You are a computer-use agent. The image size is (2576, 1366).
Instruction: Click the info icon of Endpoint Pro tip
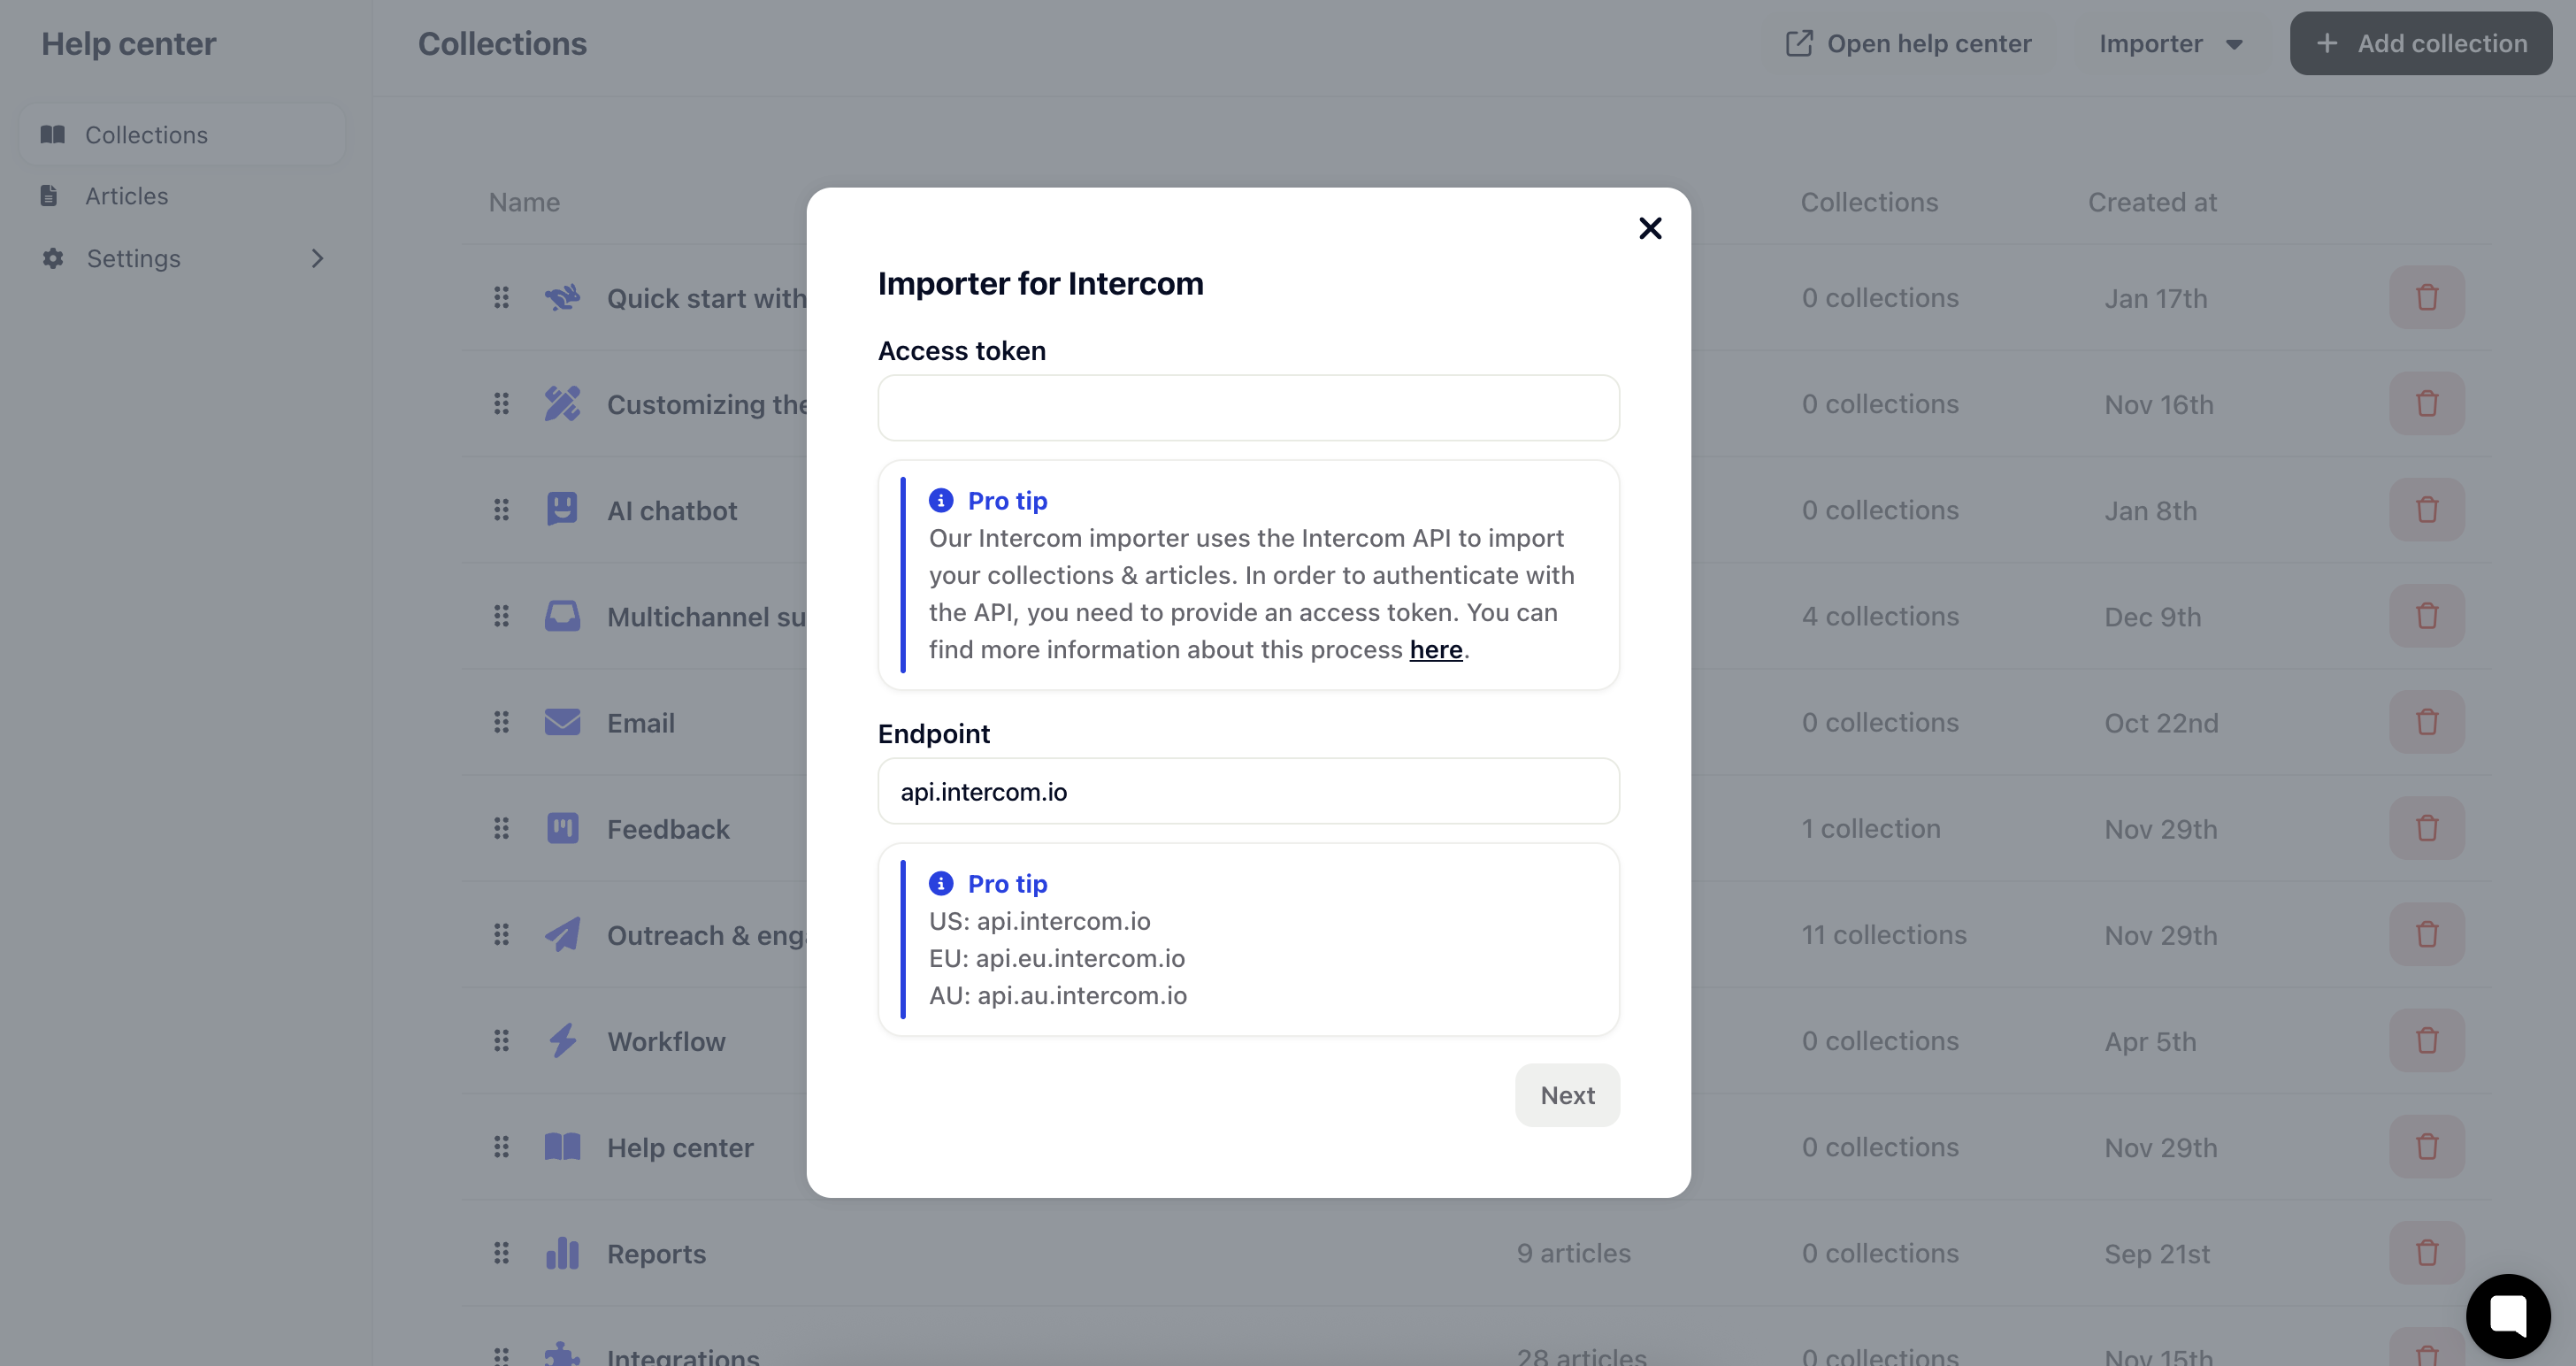click(941, 883)
